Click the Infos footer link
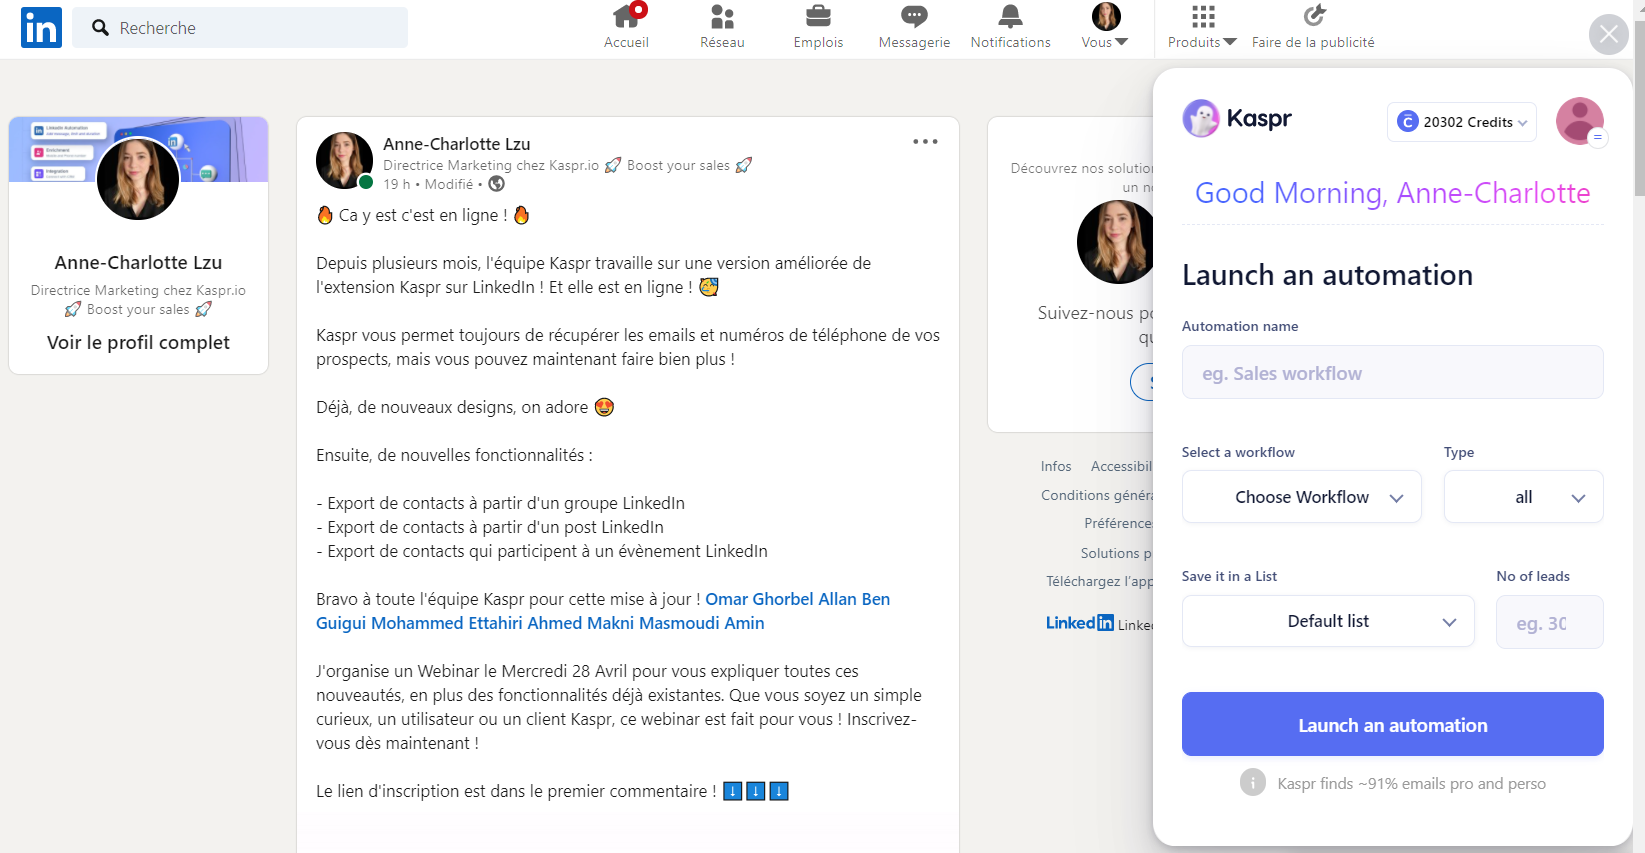1645x853 pixels. click(1056, 466)
